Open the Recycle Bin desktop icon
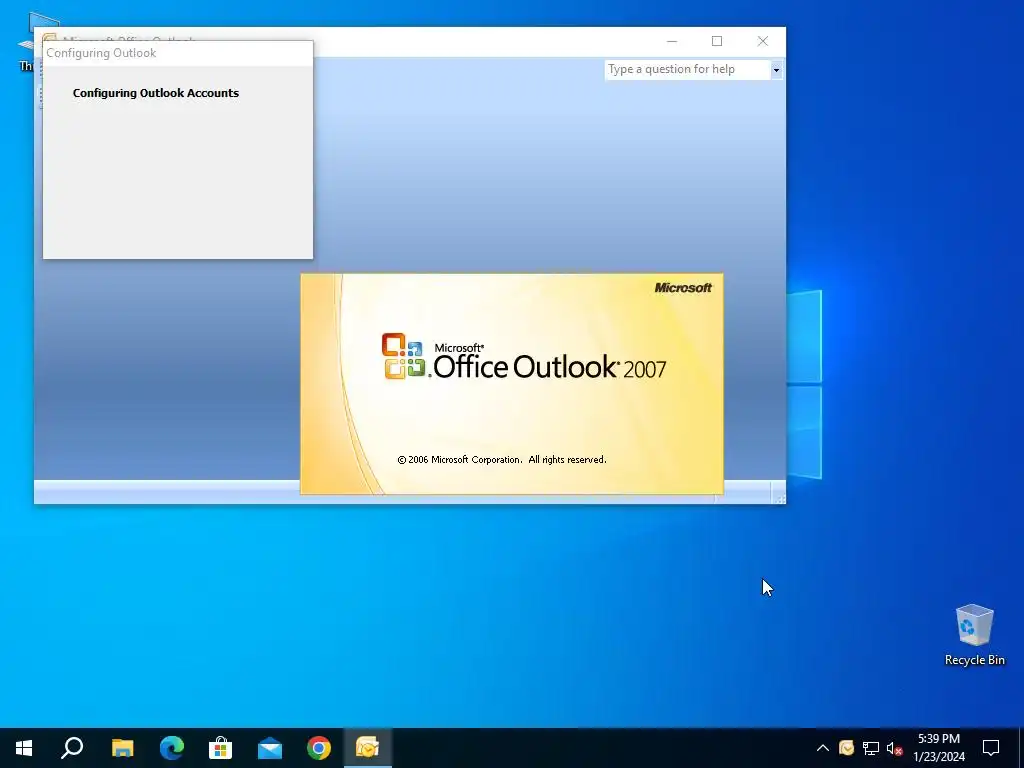This screenshot has height=768, width=1024. [x=974, y=635]
